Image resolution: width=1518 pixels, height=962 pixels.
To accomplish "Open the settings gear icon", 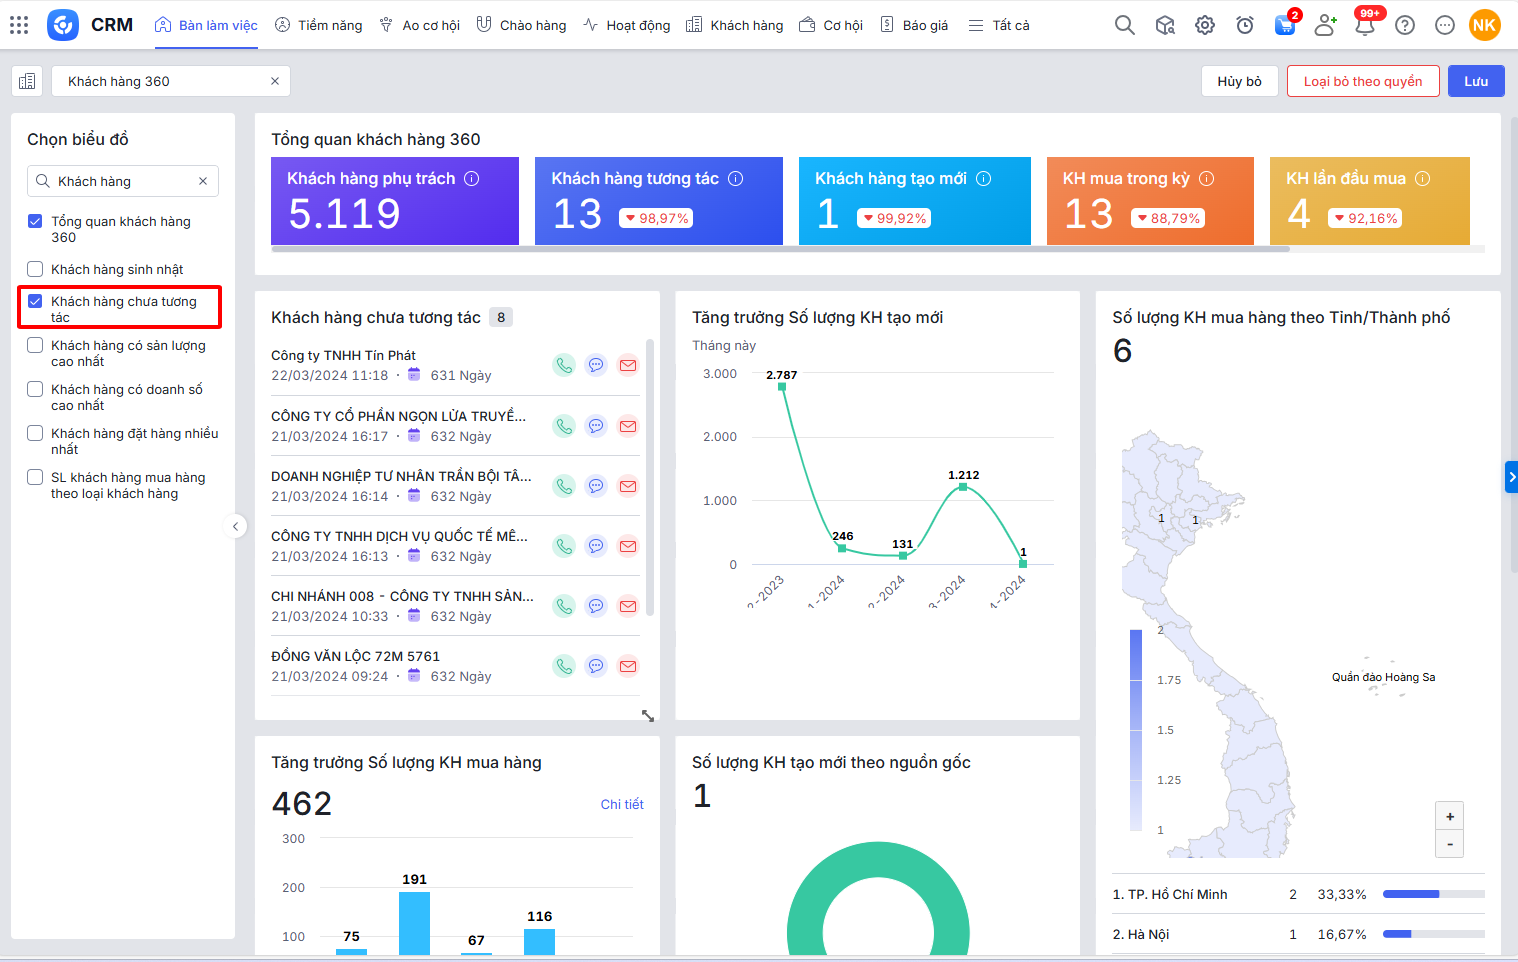I will point(1205,25).
